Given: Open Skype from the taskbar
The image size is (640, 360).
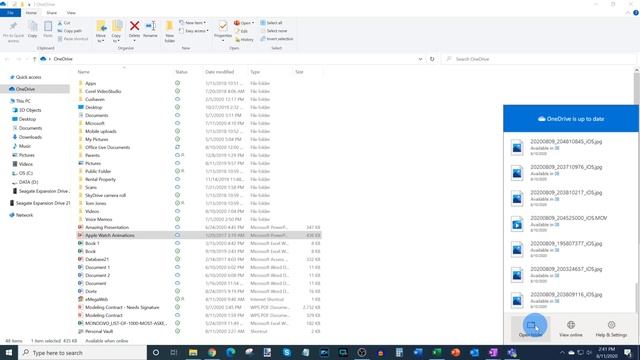Looking at the screenshot, I should coord(287,352).
